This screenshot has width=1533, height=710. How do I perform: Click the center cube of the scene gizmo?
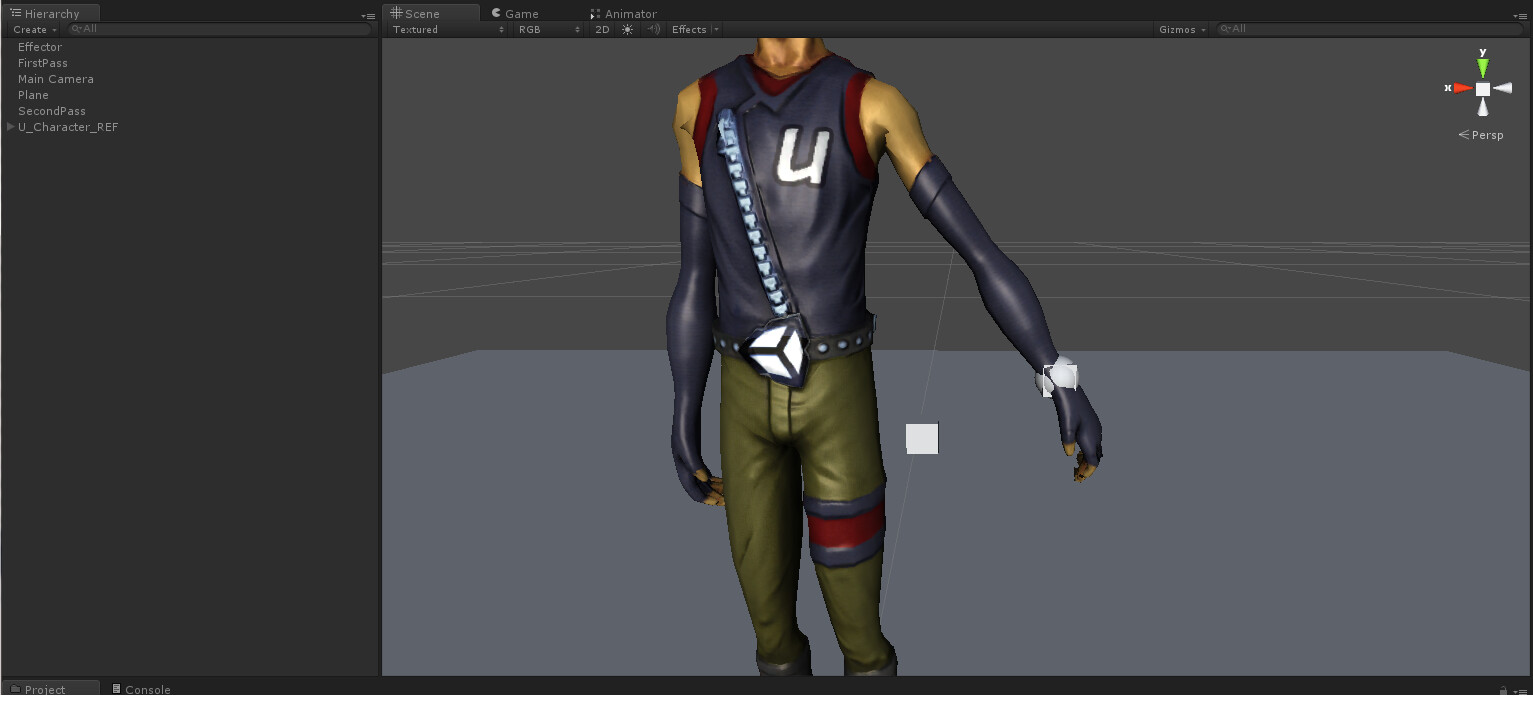tap(1483, 88)
